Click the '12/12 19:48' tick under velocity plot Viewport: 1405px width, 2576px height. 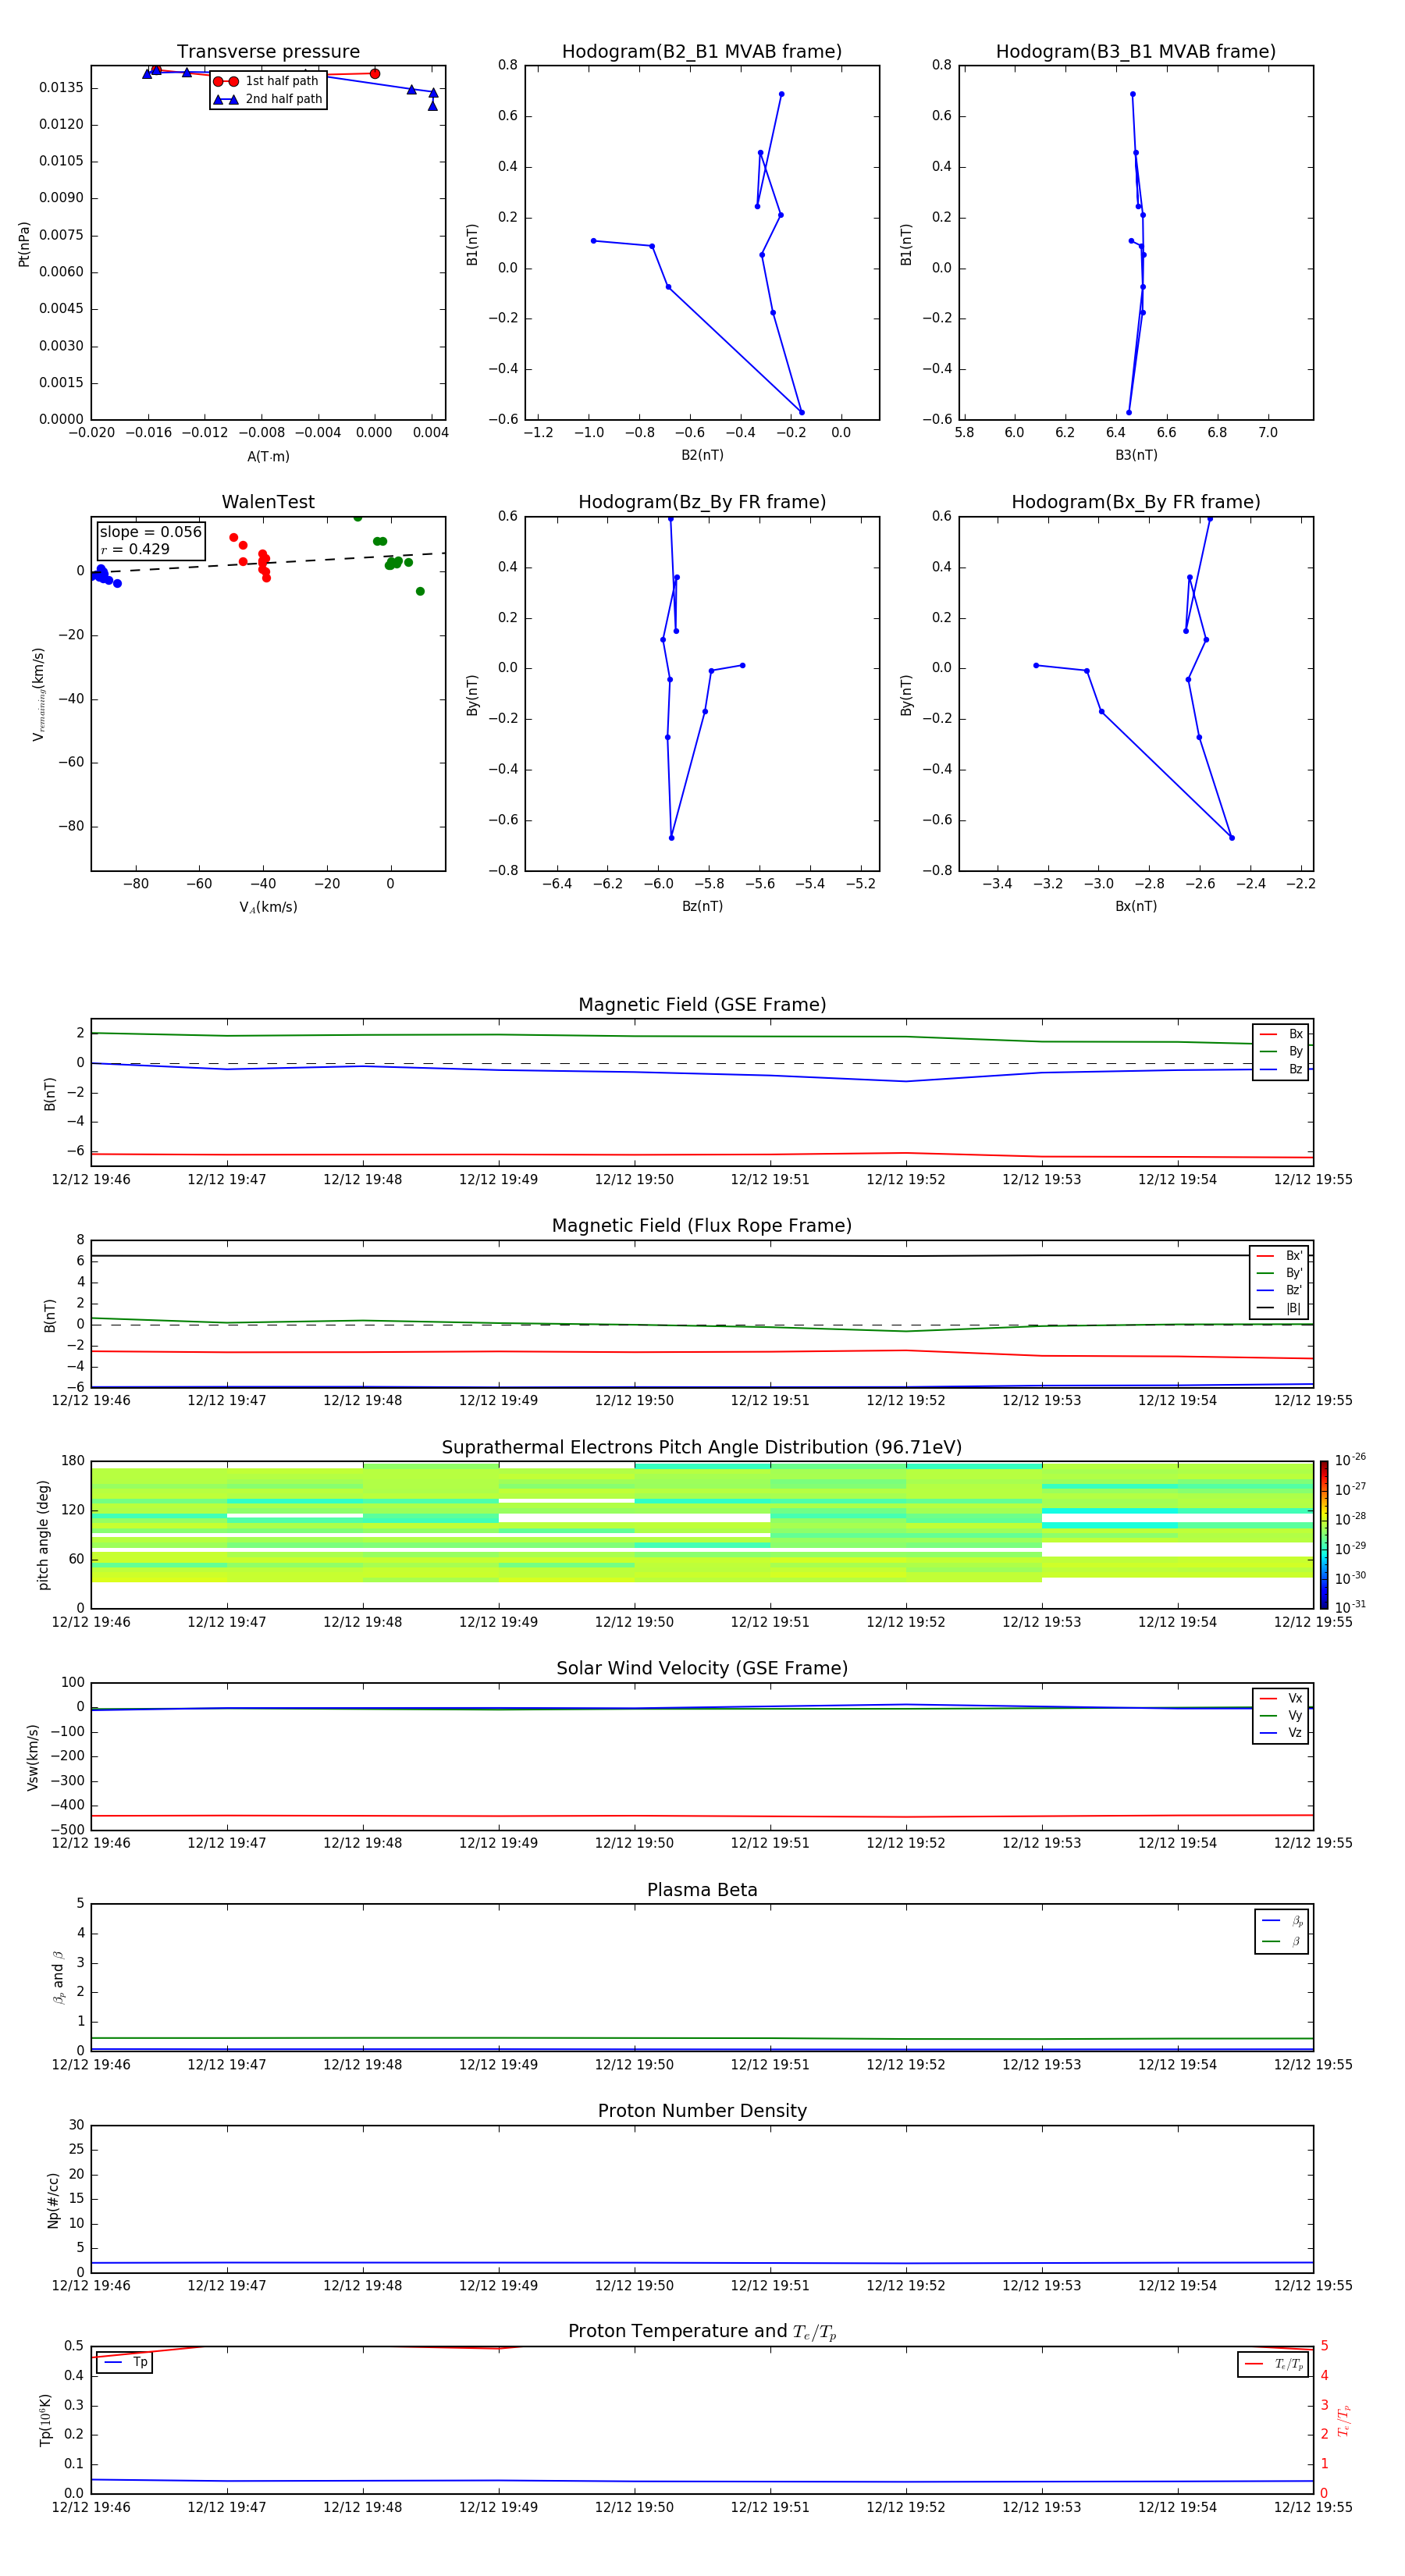[x=363, y=1843]
